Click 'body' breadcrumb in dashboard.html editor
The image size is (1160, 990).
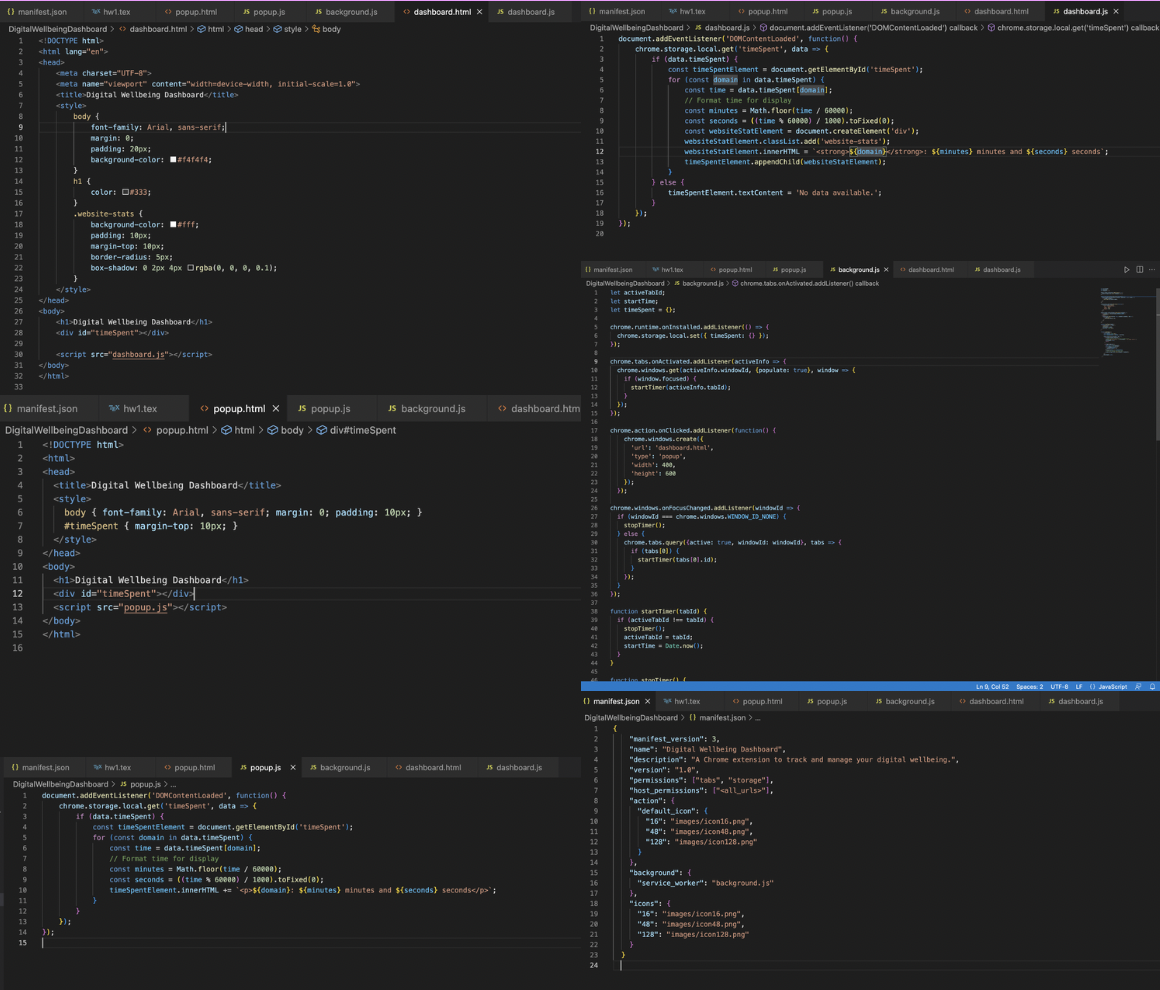326,29
